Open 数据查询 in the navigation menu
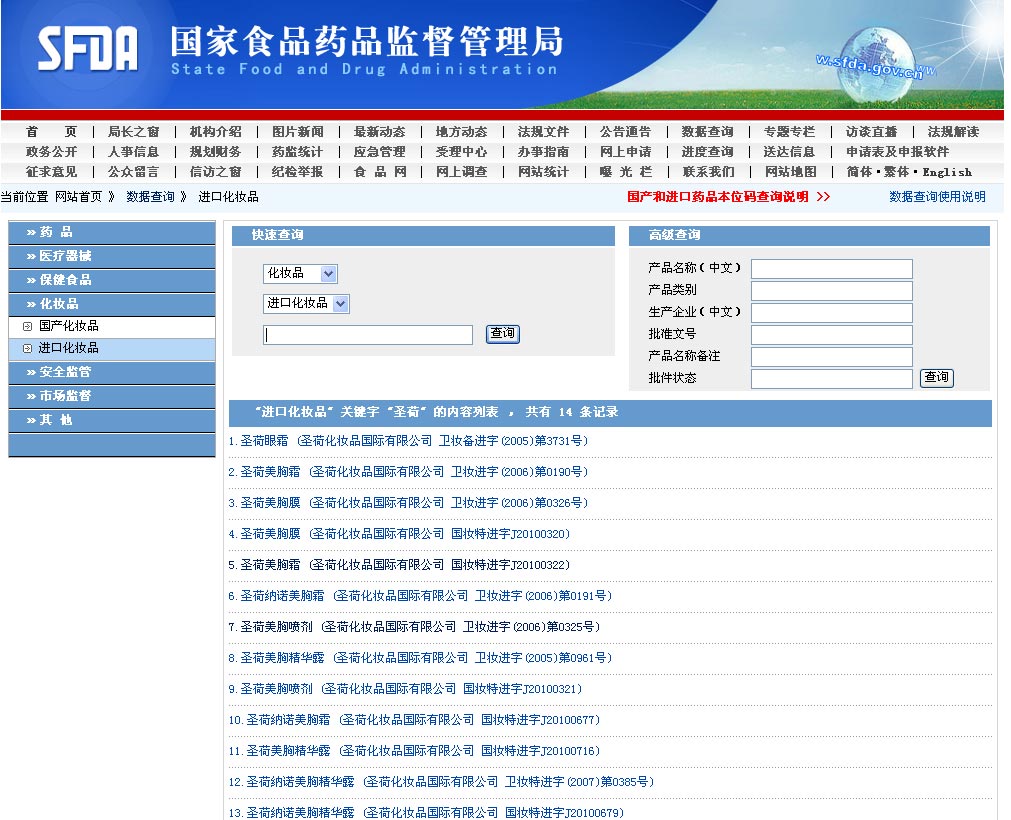 point(707,132)
